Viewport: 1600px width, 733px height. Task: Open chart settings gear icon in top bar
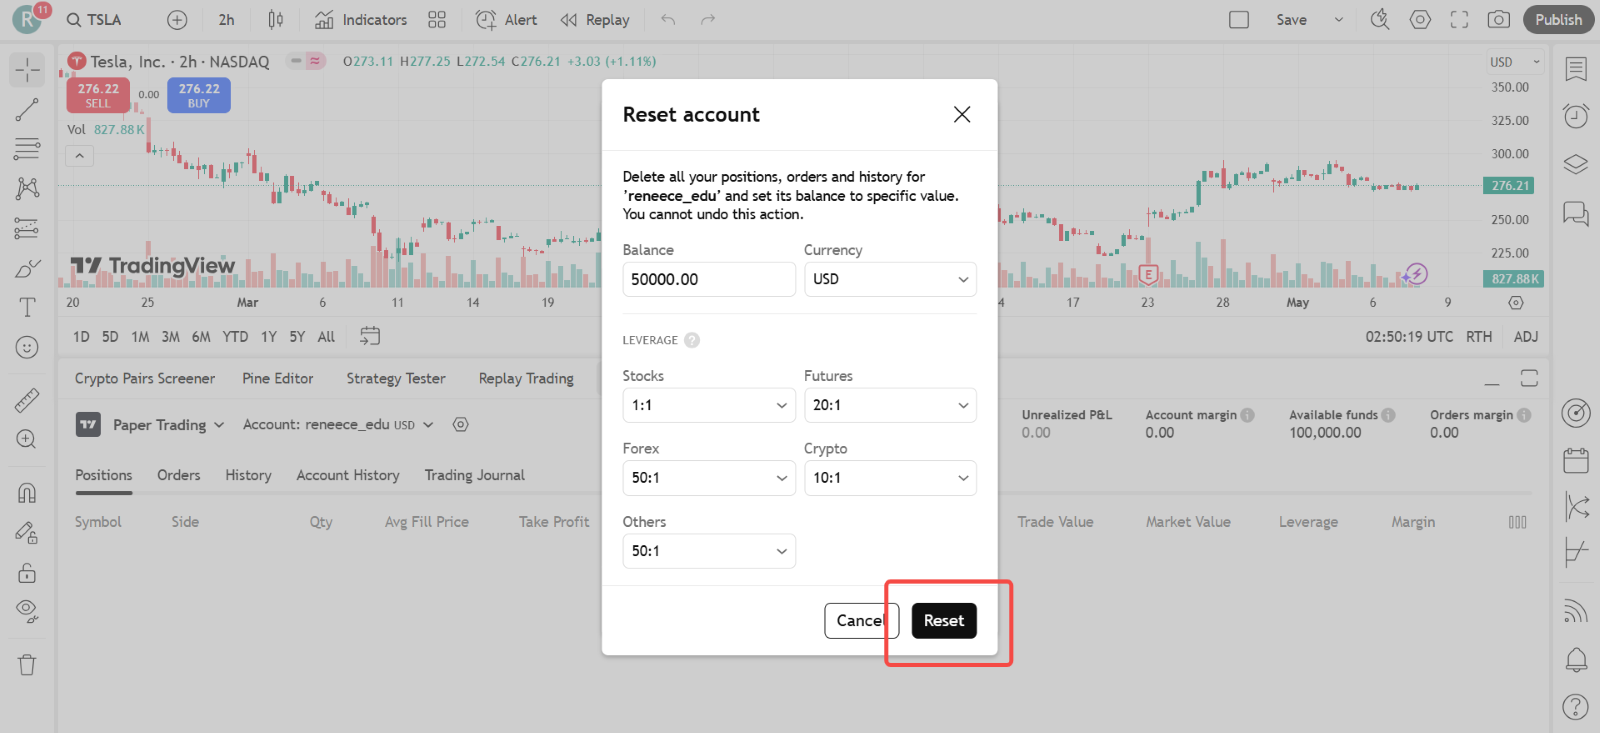coord(1420,20)
